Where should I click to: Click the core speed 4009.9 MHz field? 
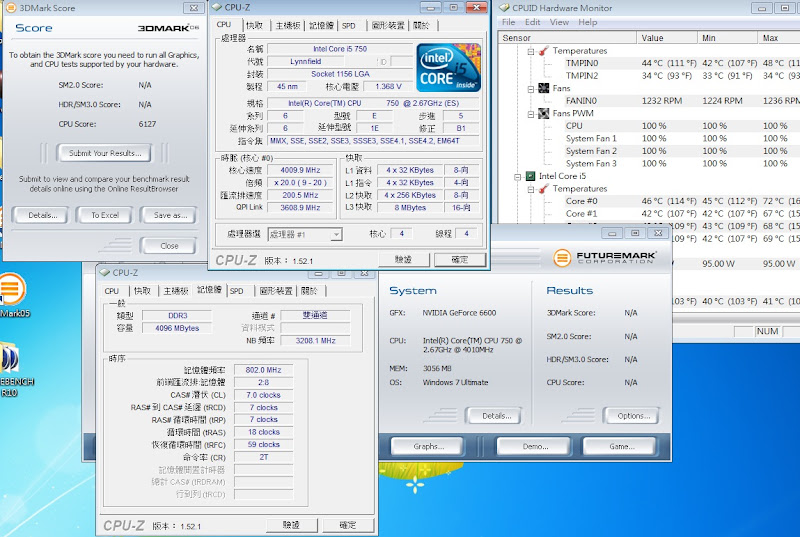[x=301, y=170]
